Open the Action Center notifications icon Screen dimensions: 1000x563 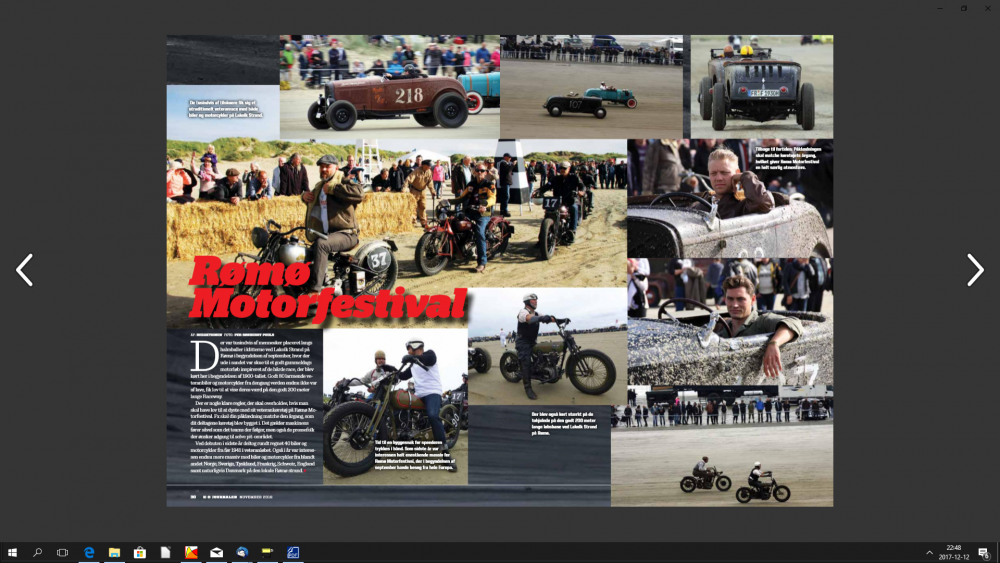pyautogui.click(x=984, y=553)
